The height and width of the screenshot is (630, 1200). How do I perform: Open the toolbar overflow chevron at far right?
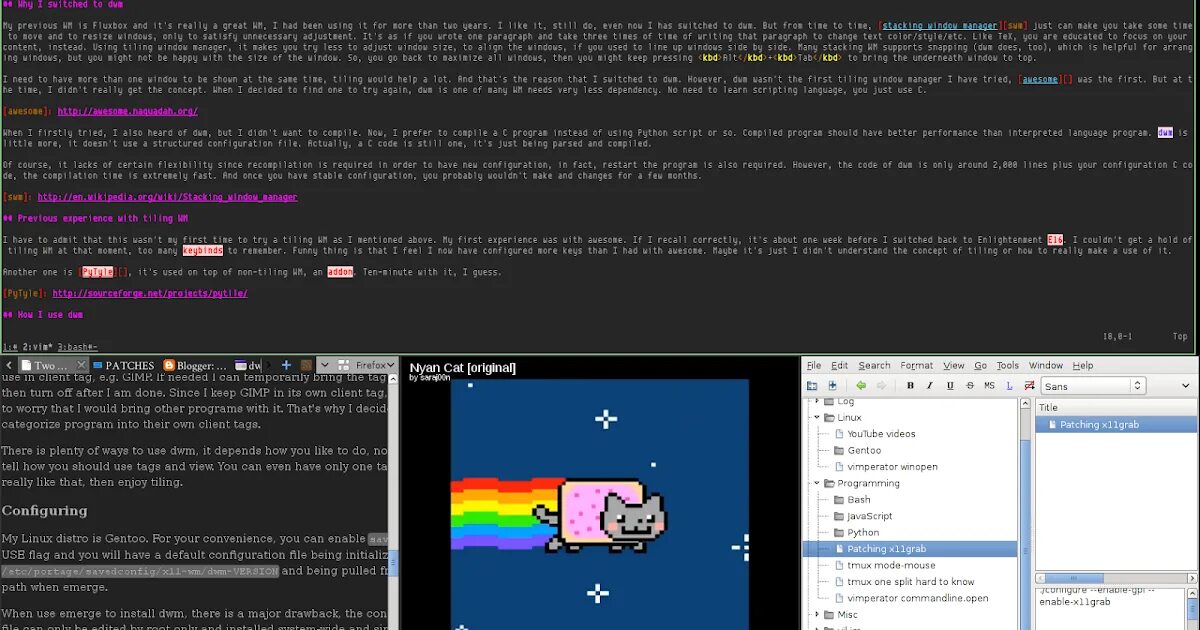coord(1188,386)
